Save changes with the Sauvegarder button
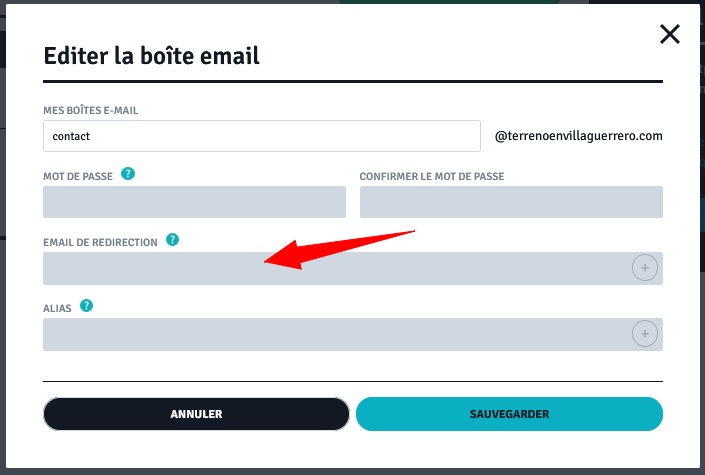Screen dimensions: 705x475 coord(509,414)
